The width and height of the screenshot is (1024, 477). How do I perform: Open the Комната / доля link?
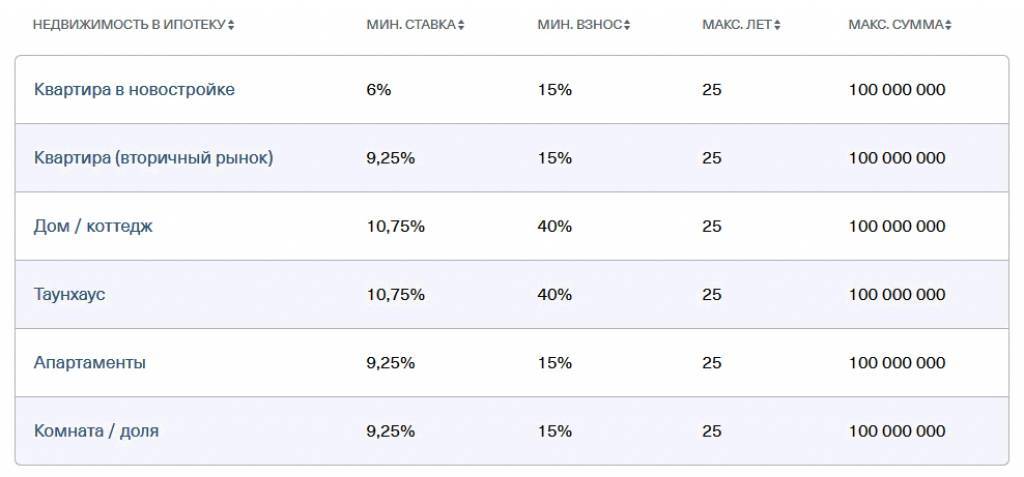pos(96,431)
